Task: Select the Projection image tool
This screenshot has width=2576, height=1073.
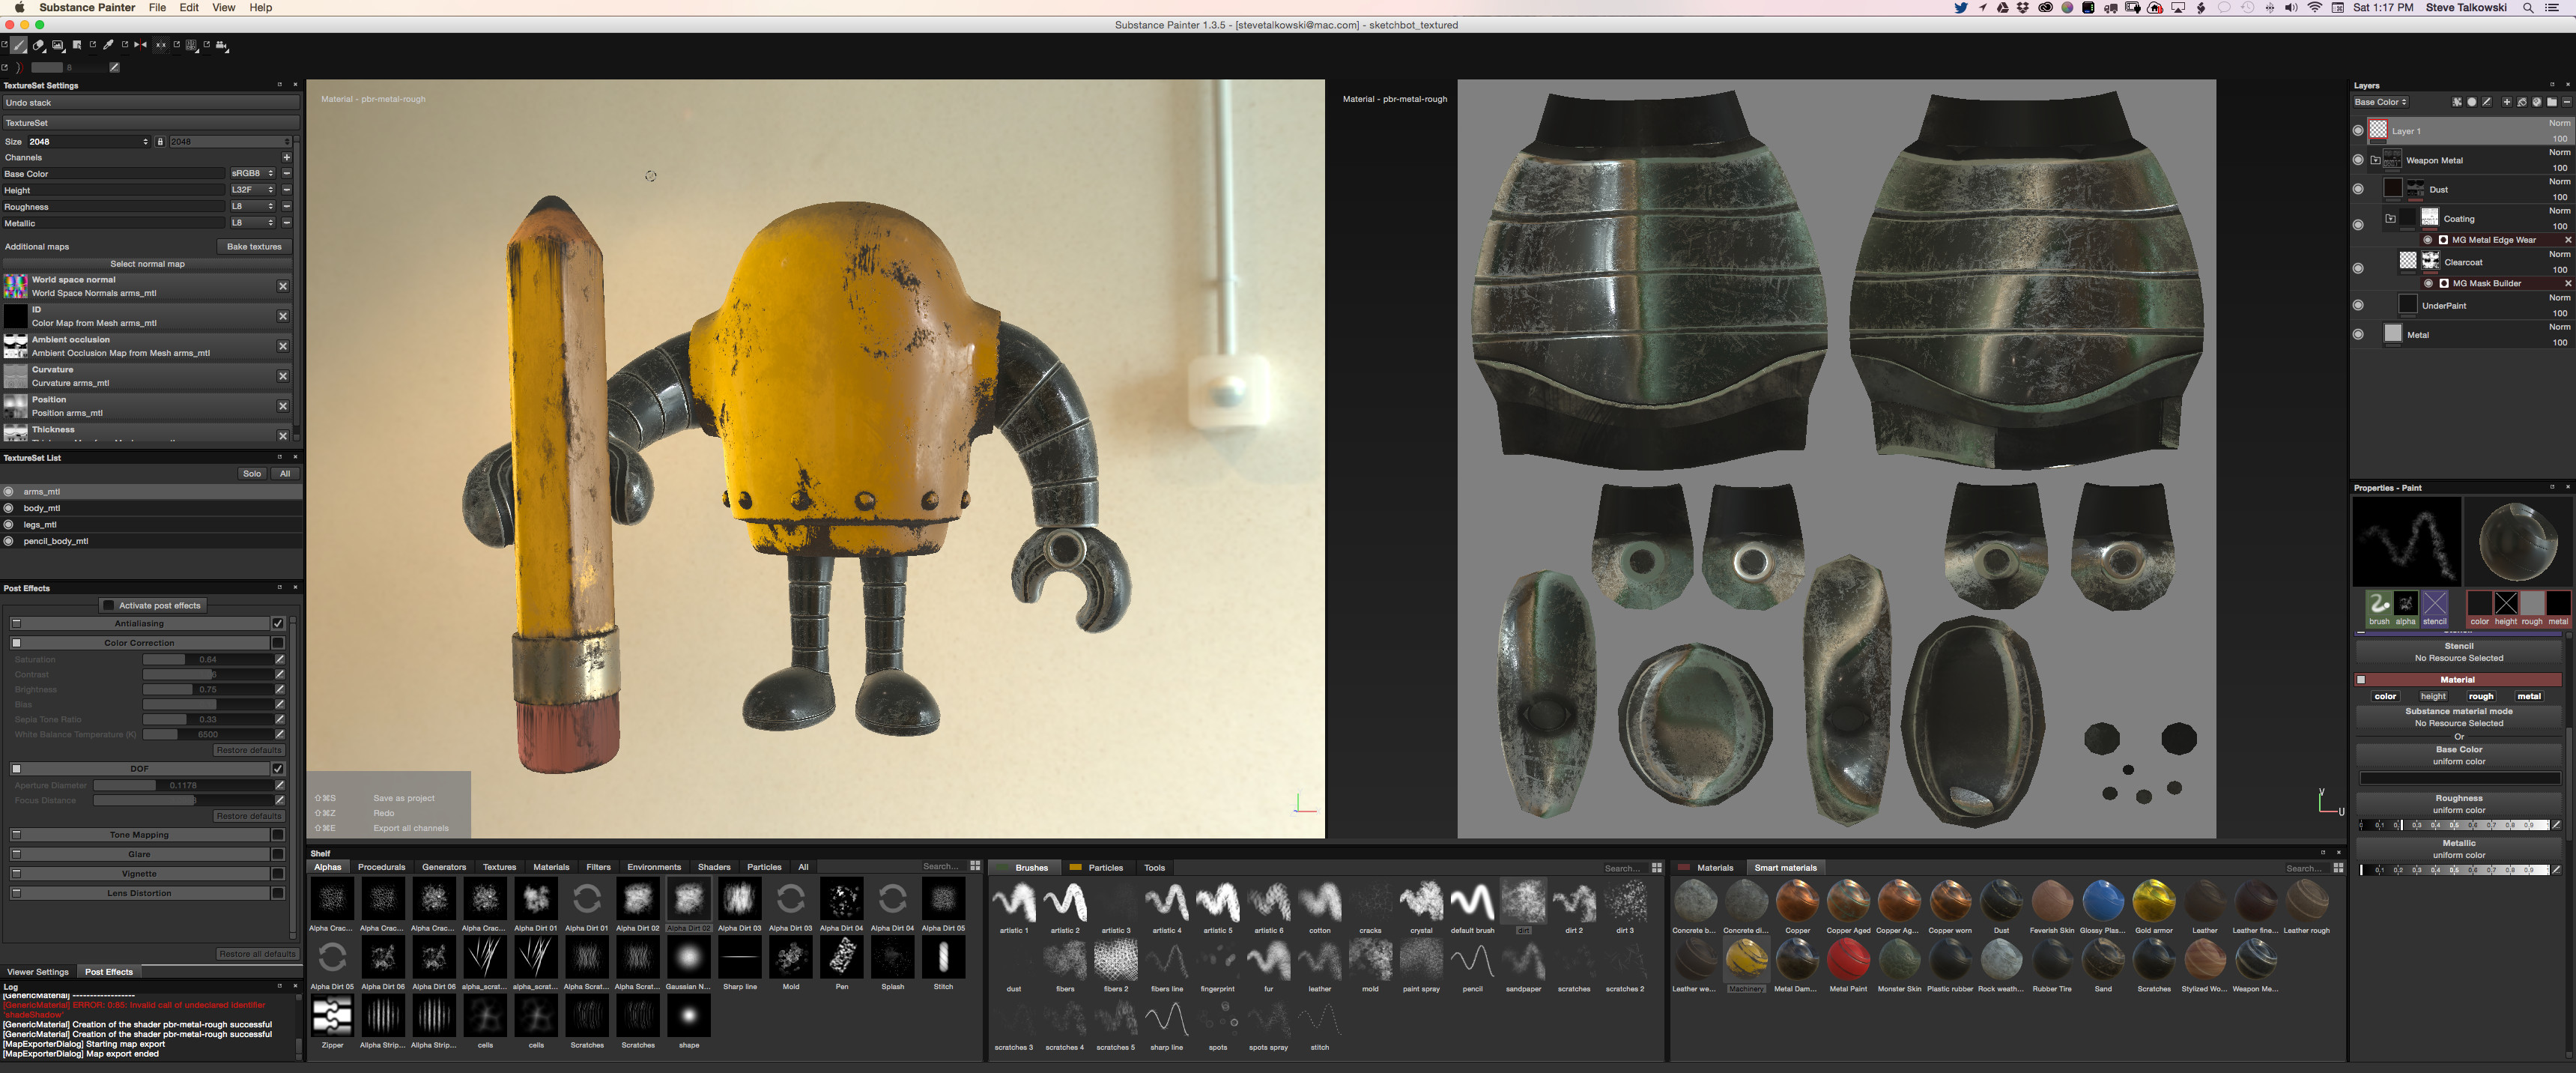Action: [58, 45]
